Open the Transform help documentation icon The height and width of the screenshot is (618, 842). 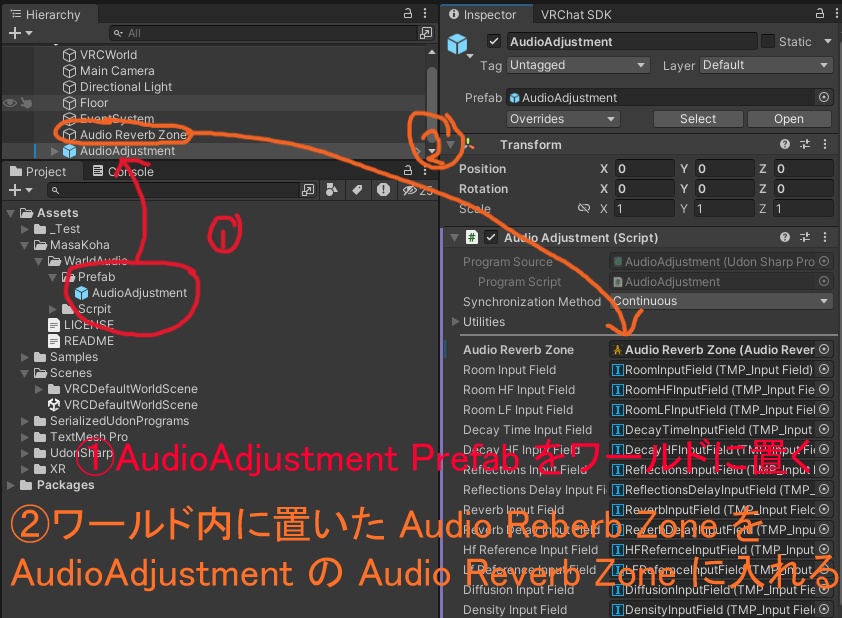pos(787,144)
